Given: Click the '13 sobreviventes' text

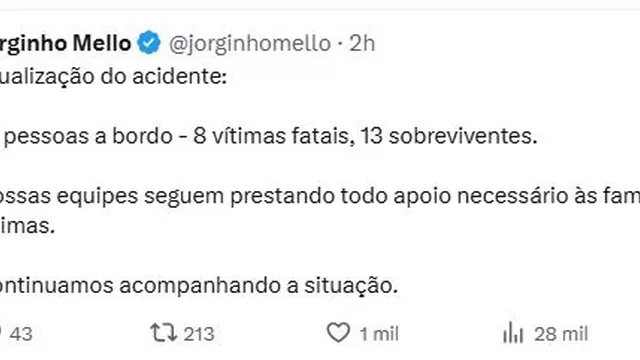Looking at the screenshot, I should pos(449,136).
